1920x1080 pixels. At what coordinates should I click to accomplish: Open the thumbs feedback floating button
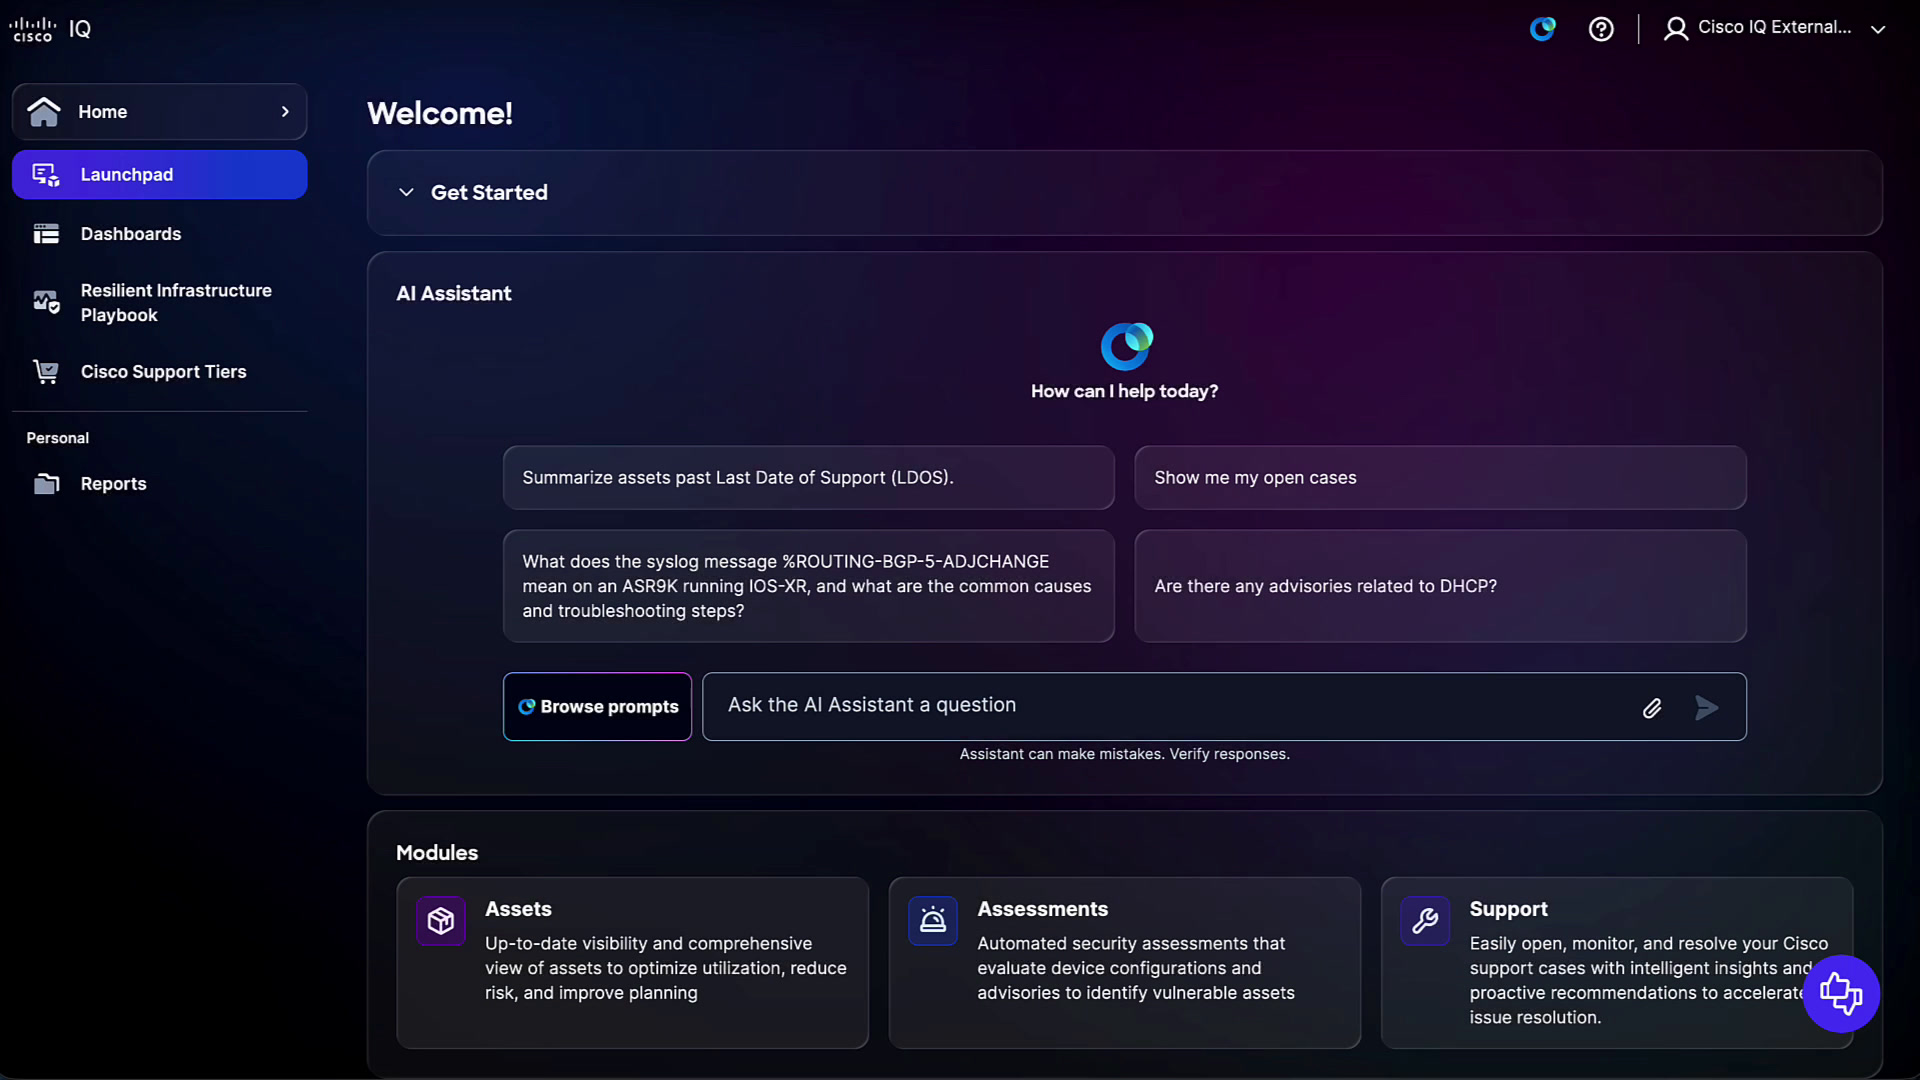[x=1840, y=994]
